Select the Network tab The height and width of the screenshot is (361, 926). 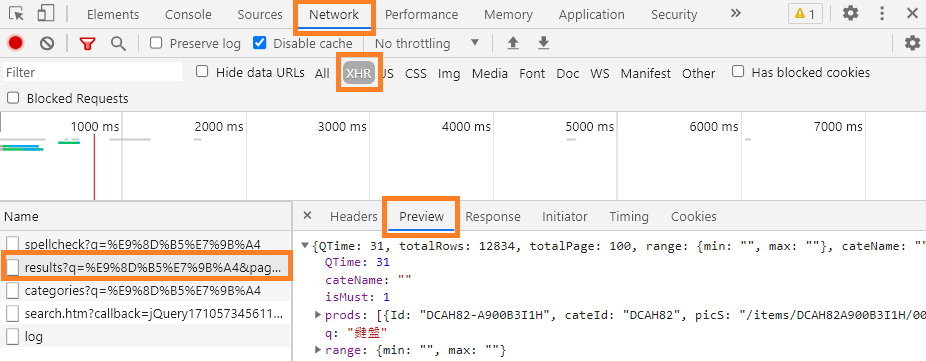coord(334,14)
